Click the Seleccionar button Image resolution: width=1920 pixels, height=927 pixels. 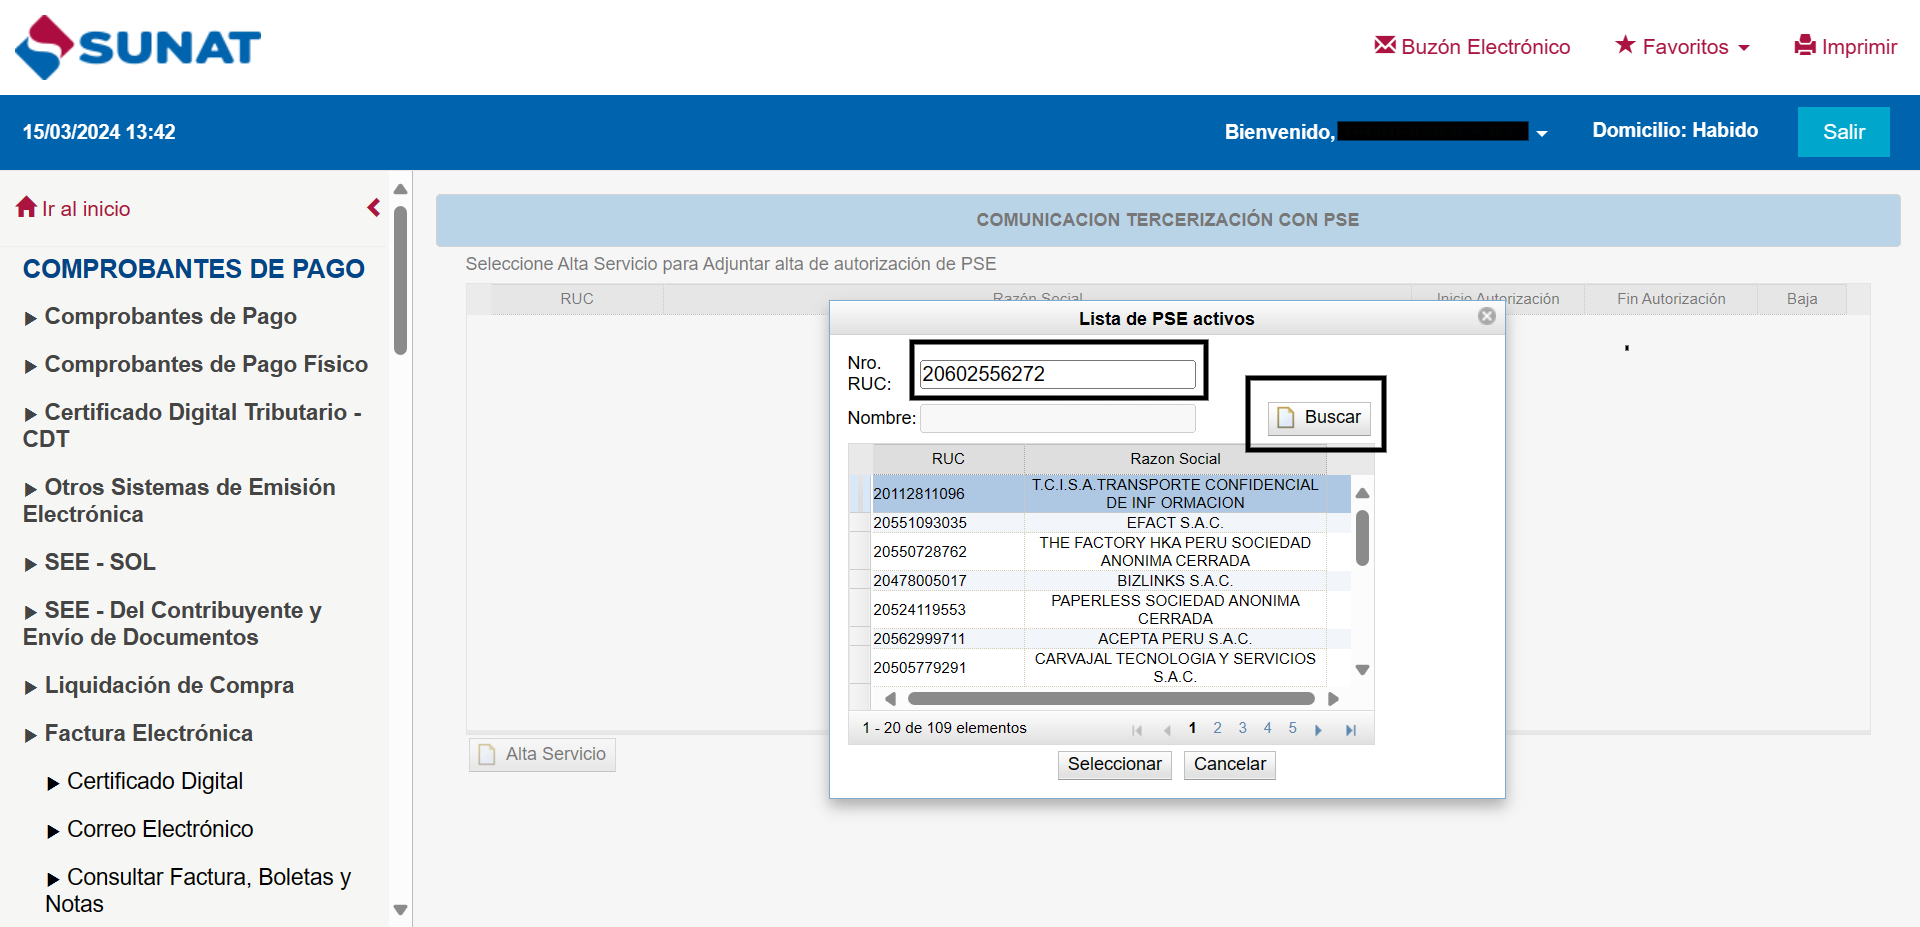point(1114,765)
